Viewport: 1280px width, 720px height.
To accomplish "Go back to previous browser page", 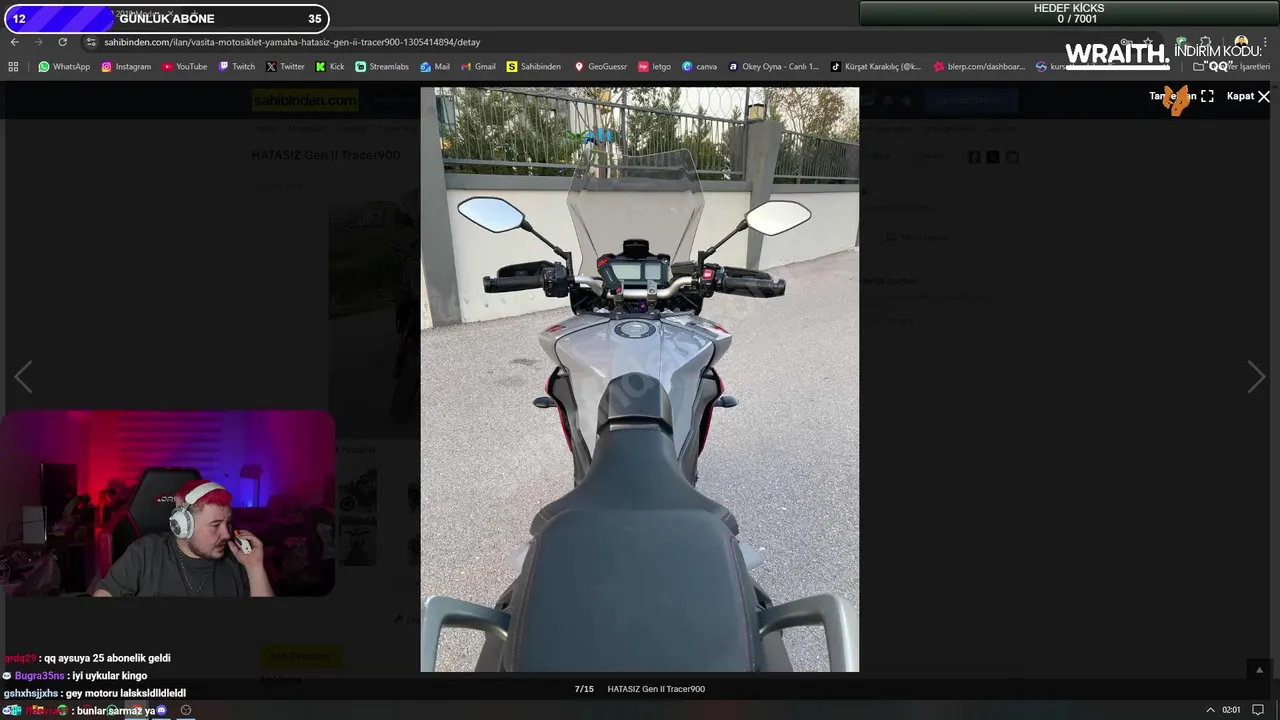I will [x=14, y=42].
